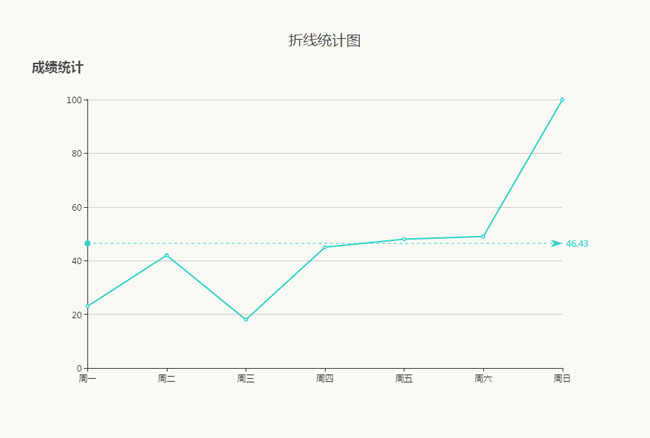Click the 20 y-axis label
The width and height of the screenshot is (650, 438).
coord(76,314)
